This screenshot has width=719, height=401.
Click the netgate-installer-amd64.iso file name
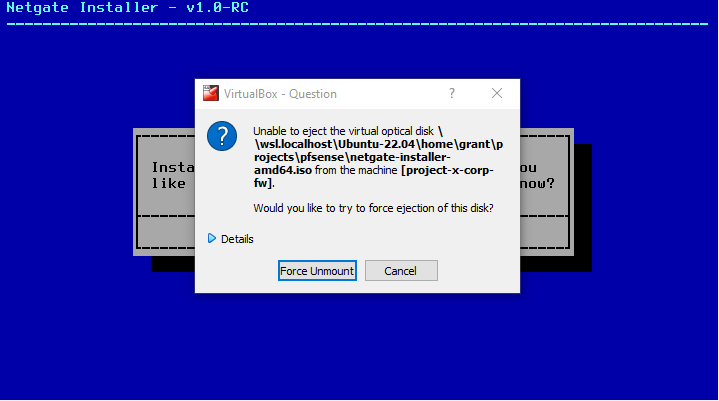tap(352, 164)
